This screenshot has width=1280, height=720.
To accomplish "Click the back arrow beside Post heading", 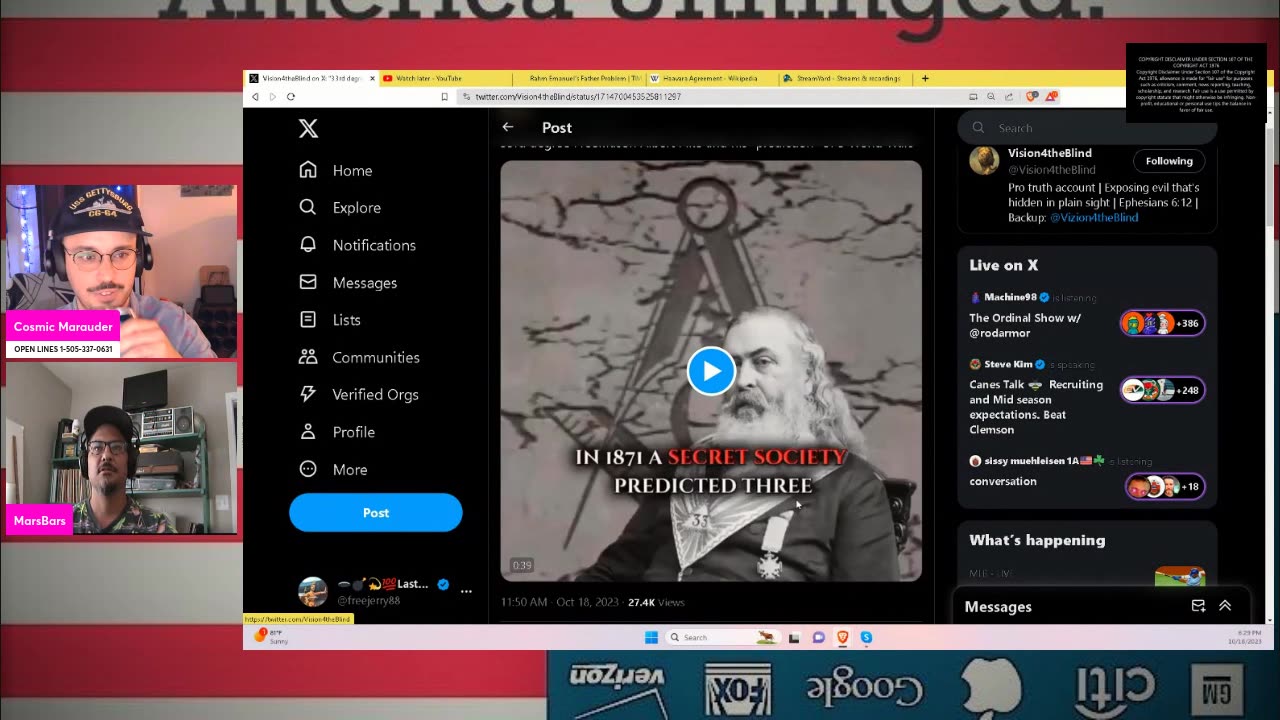I will coord(508,127).
